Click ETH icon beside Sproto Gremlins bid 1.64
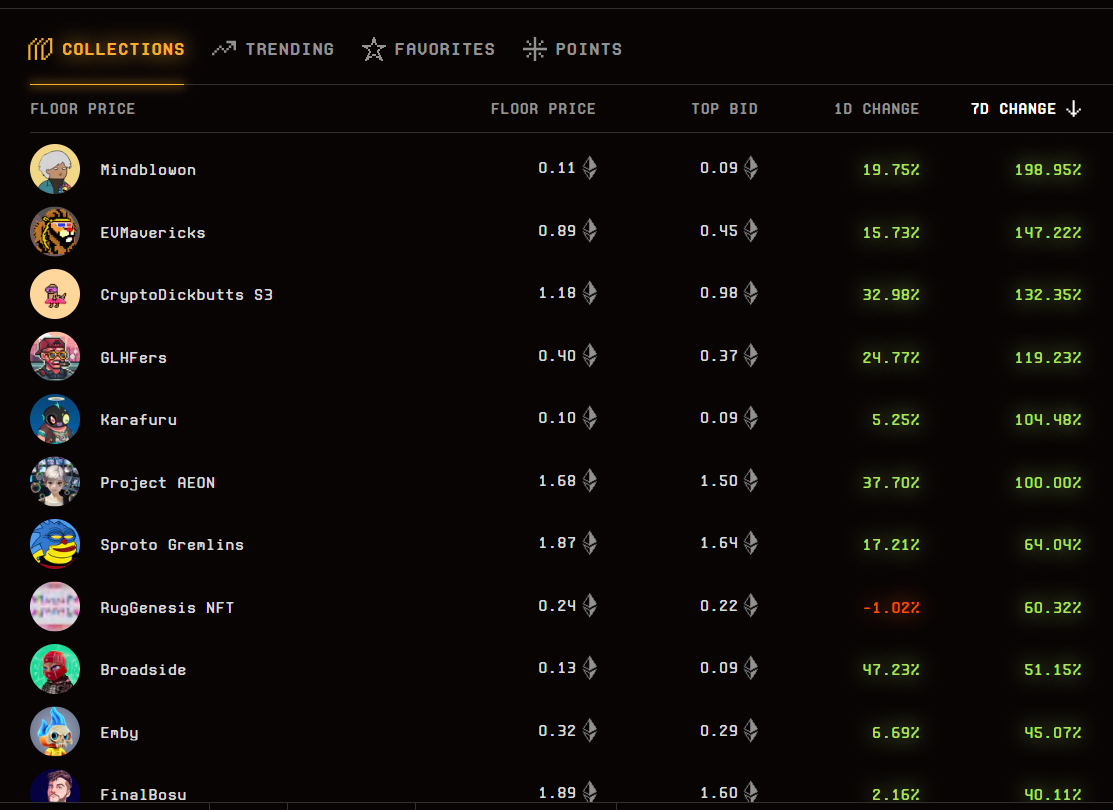Screen dimensions: 1113x810 (751, 543)
